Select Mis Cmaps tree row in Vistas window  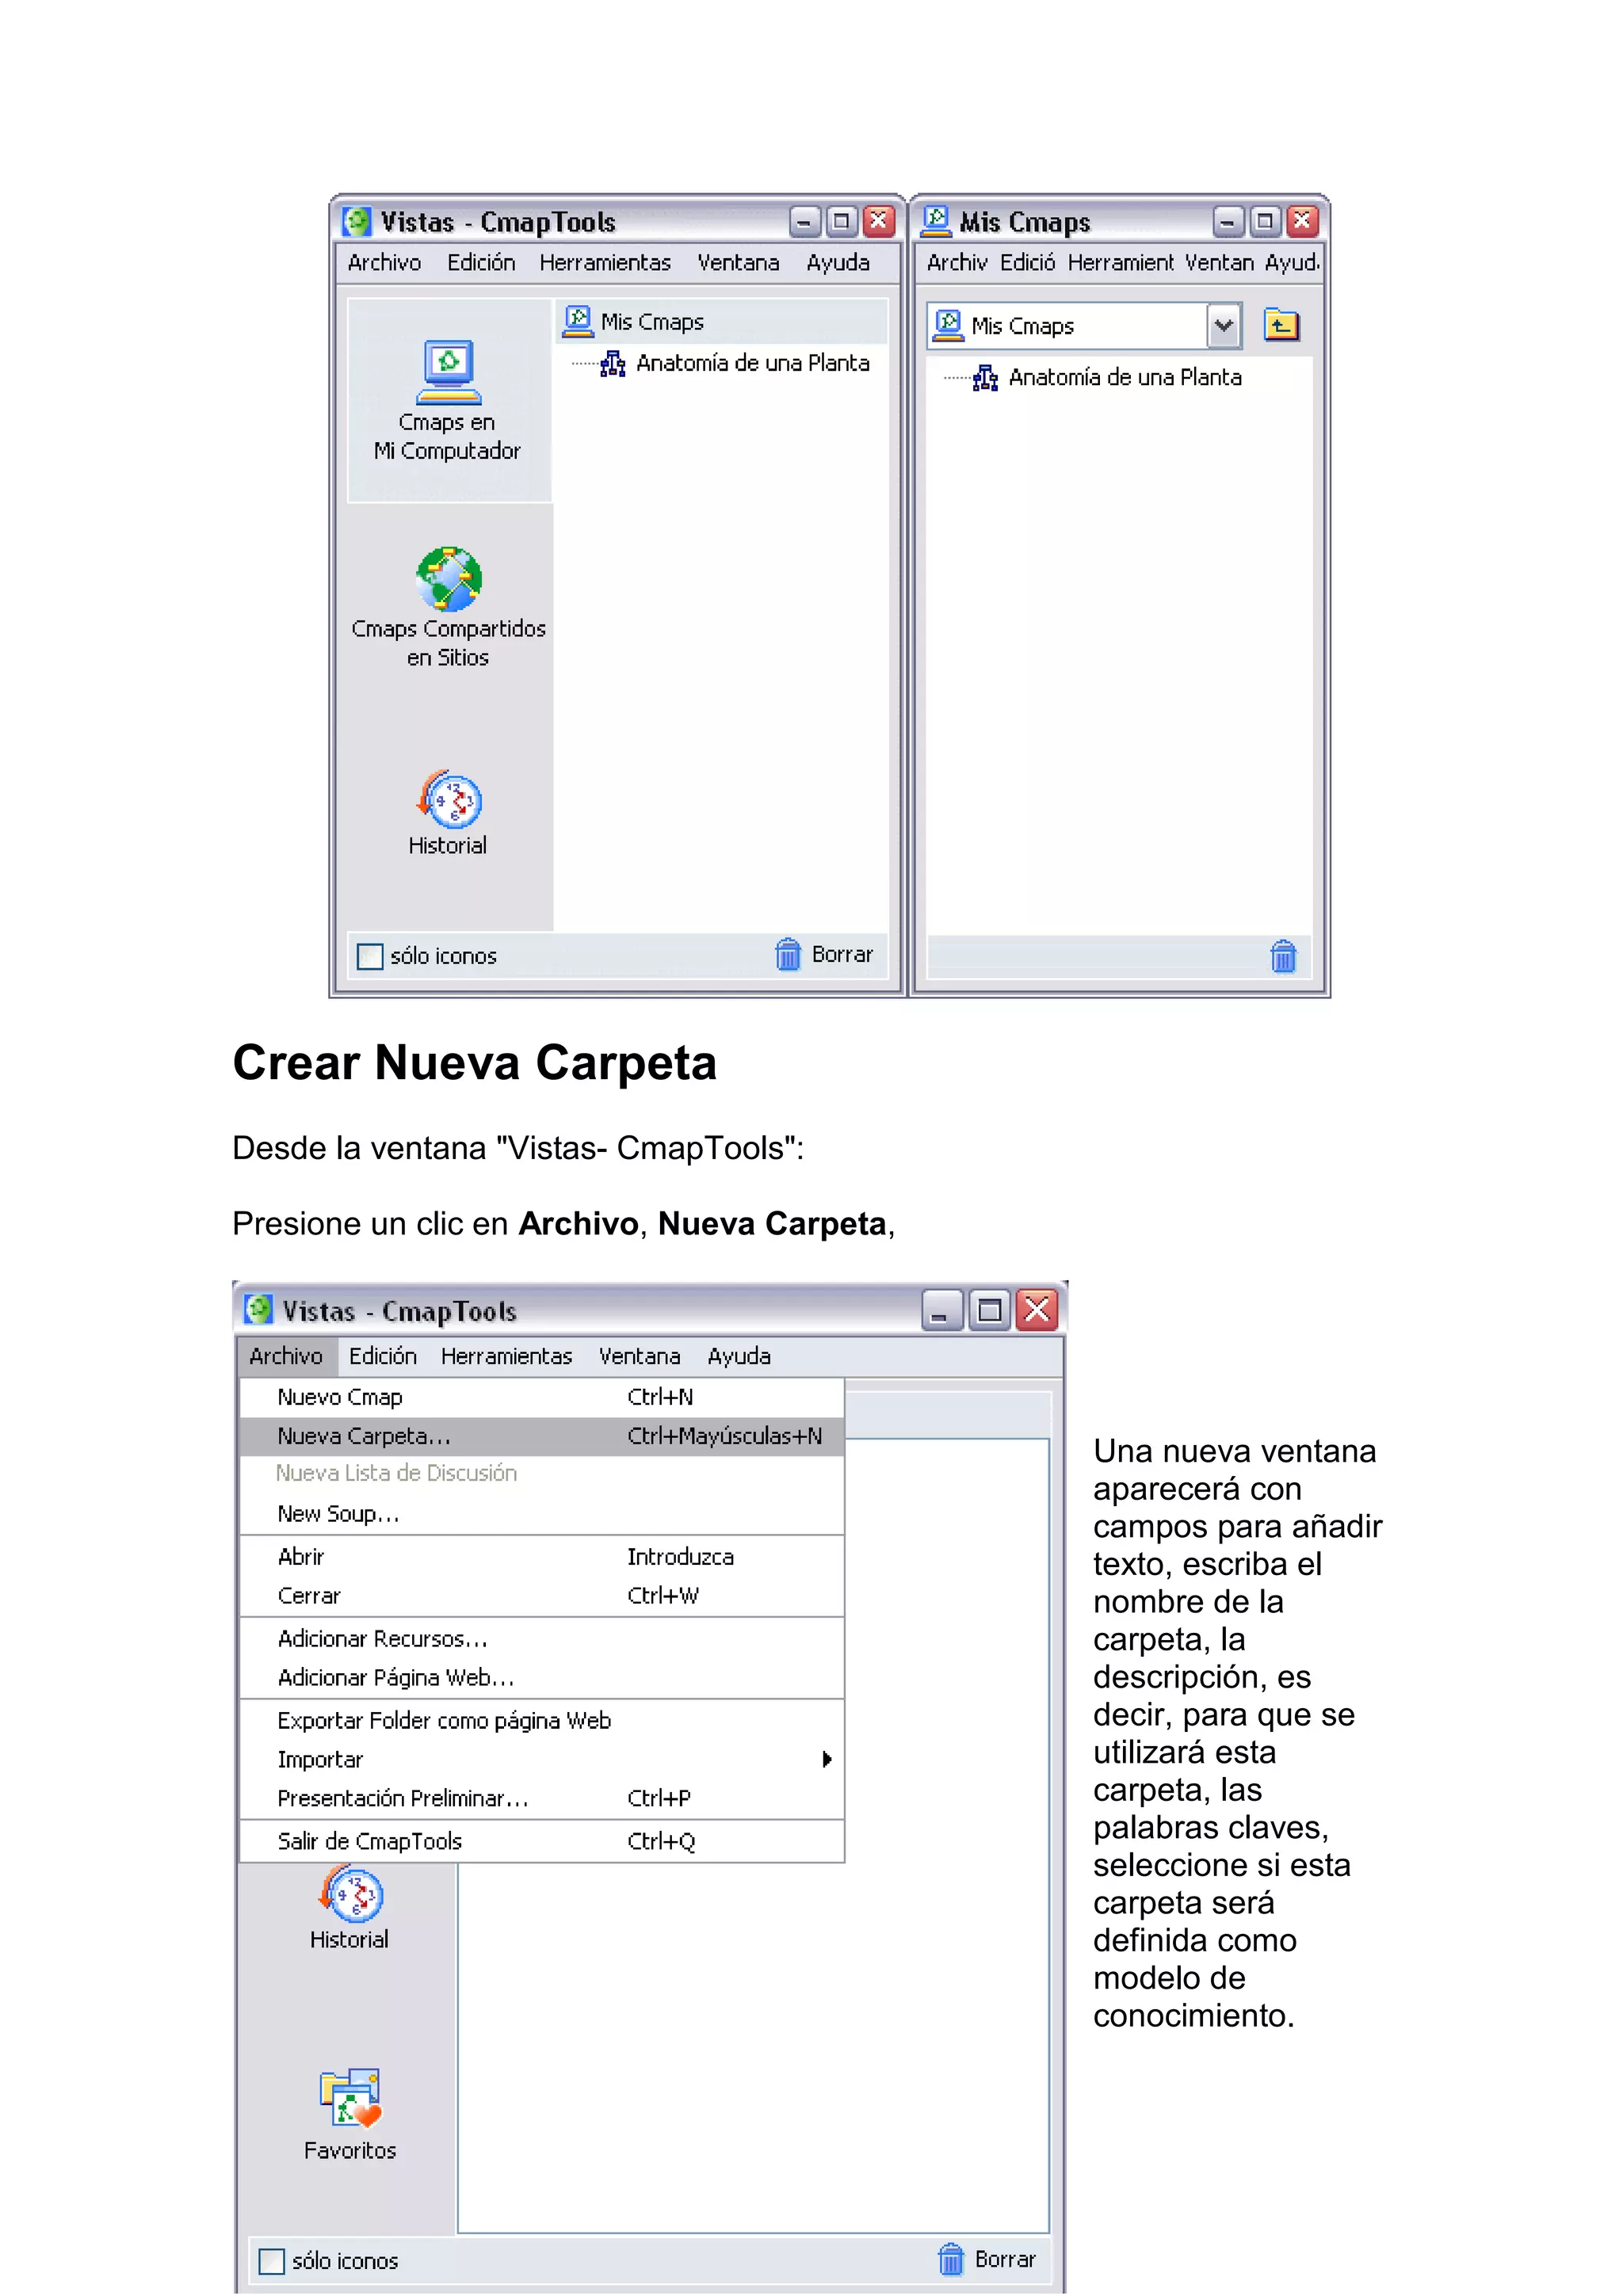click(721, 322)
